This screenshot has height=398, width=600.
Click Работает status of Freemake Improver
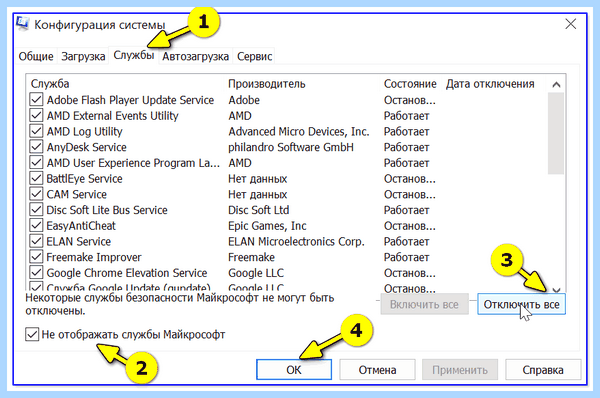406,257
